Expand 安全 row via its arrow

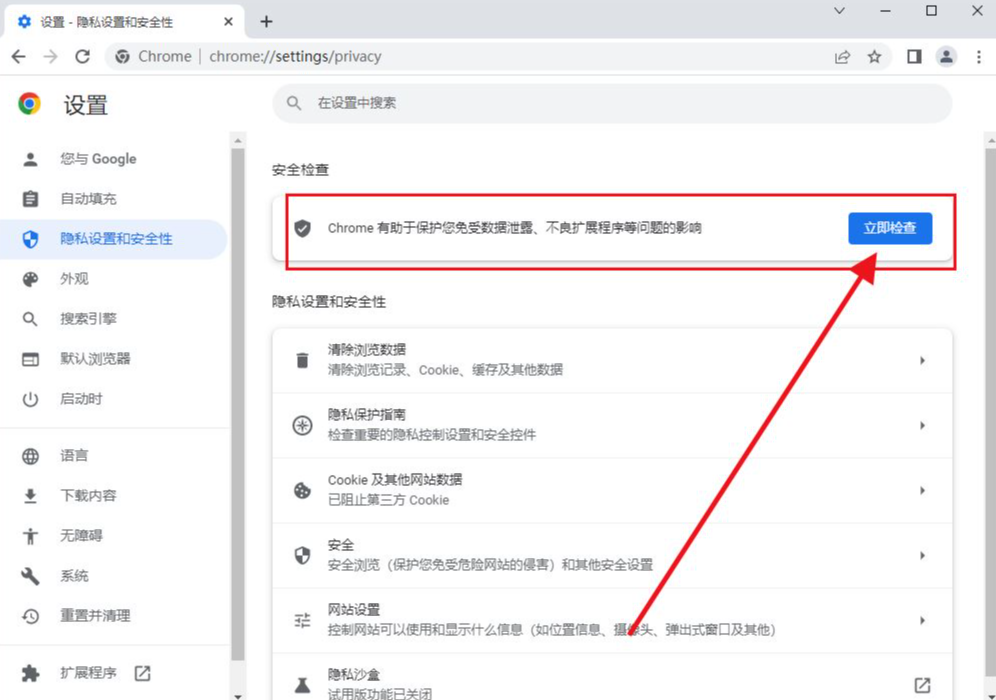coord(922,555)
